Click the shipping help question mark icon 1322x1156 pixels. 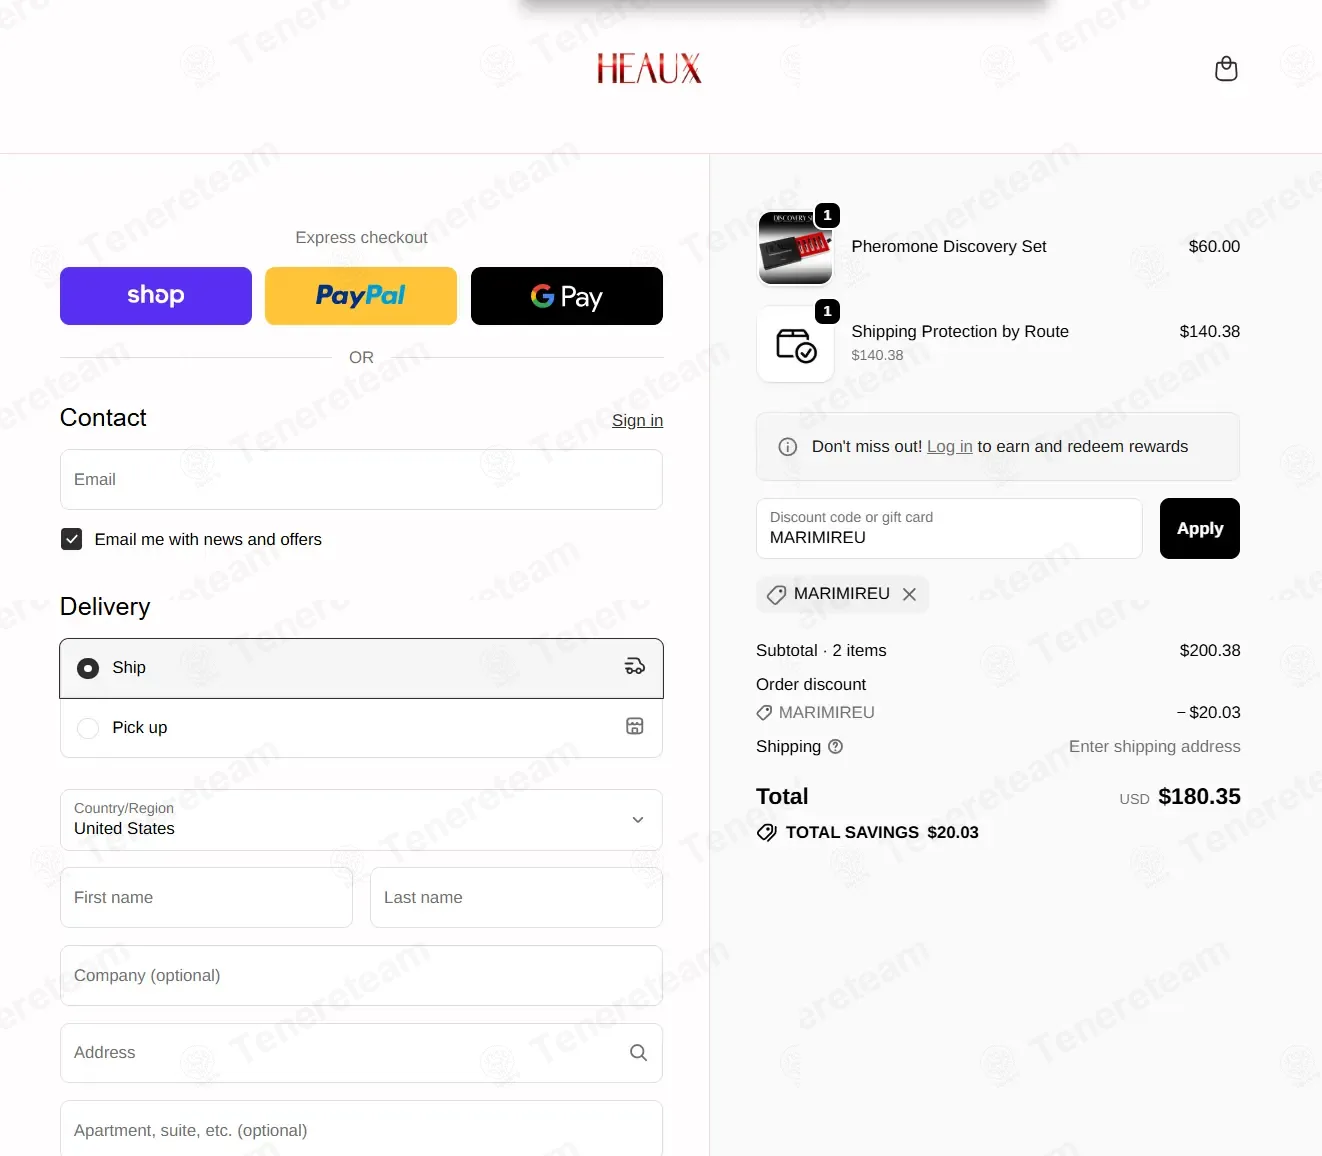click(836, 747)
